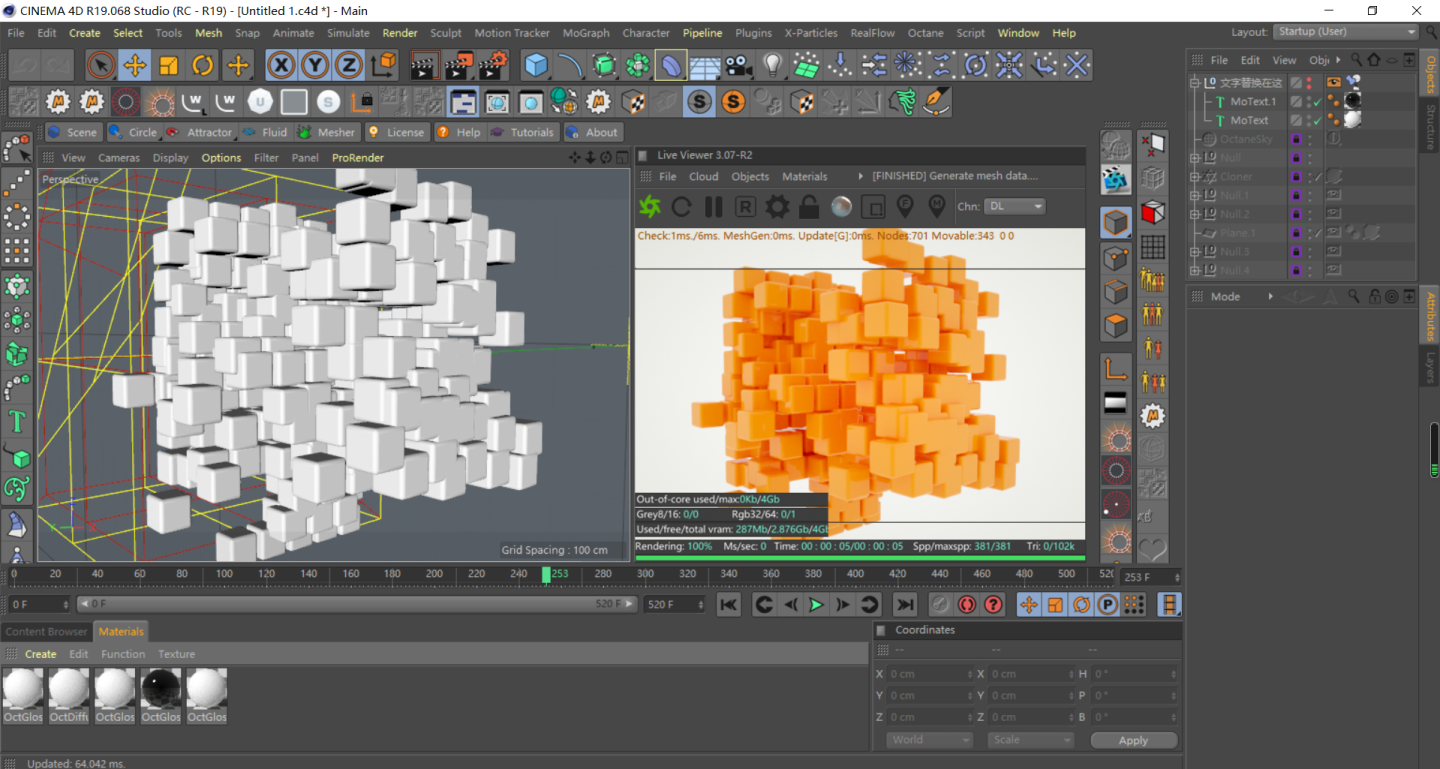Activate the Scale tool

coord(169,66)
